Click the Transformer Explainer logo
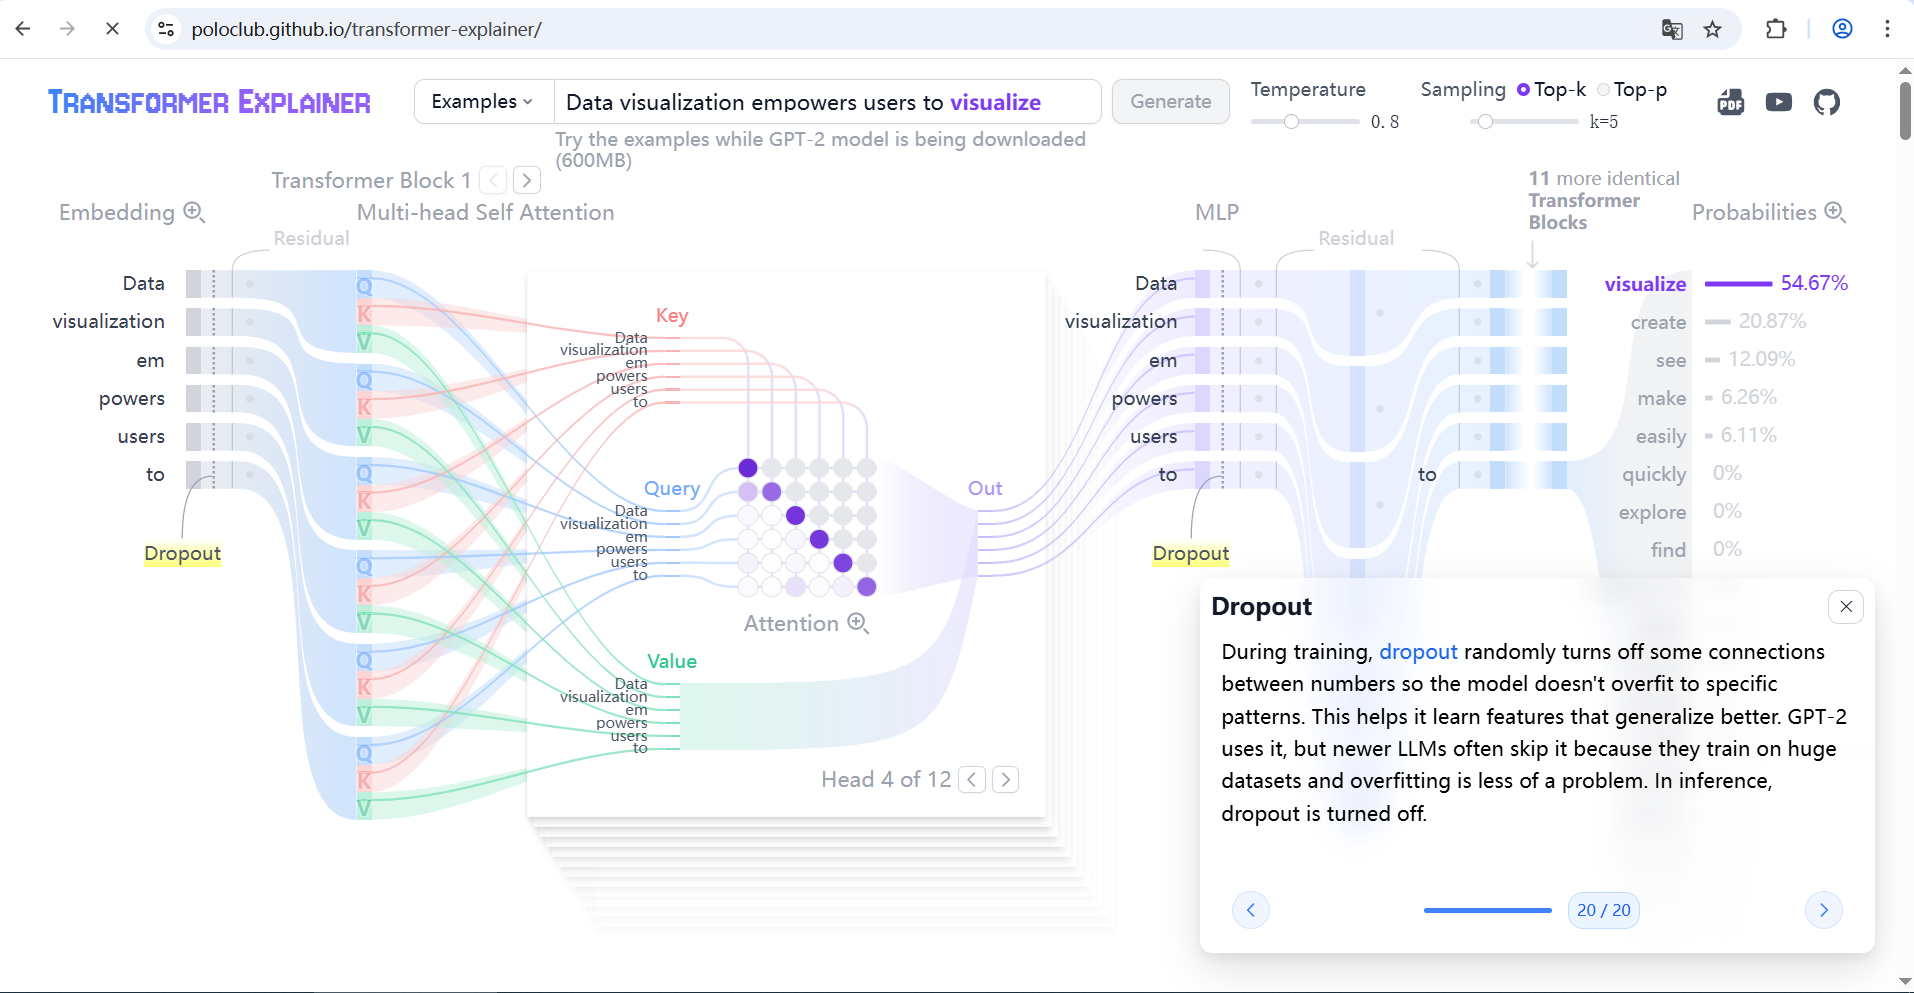 209,102
